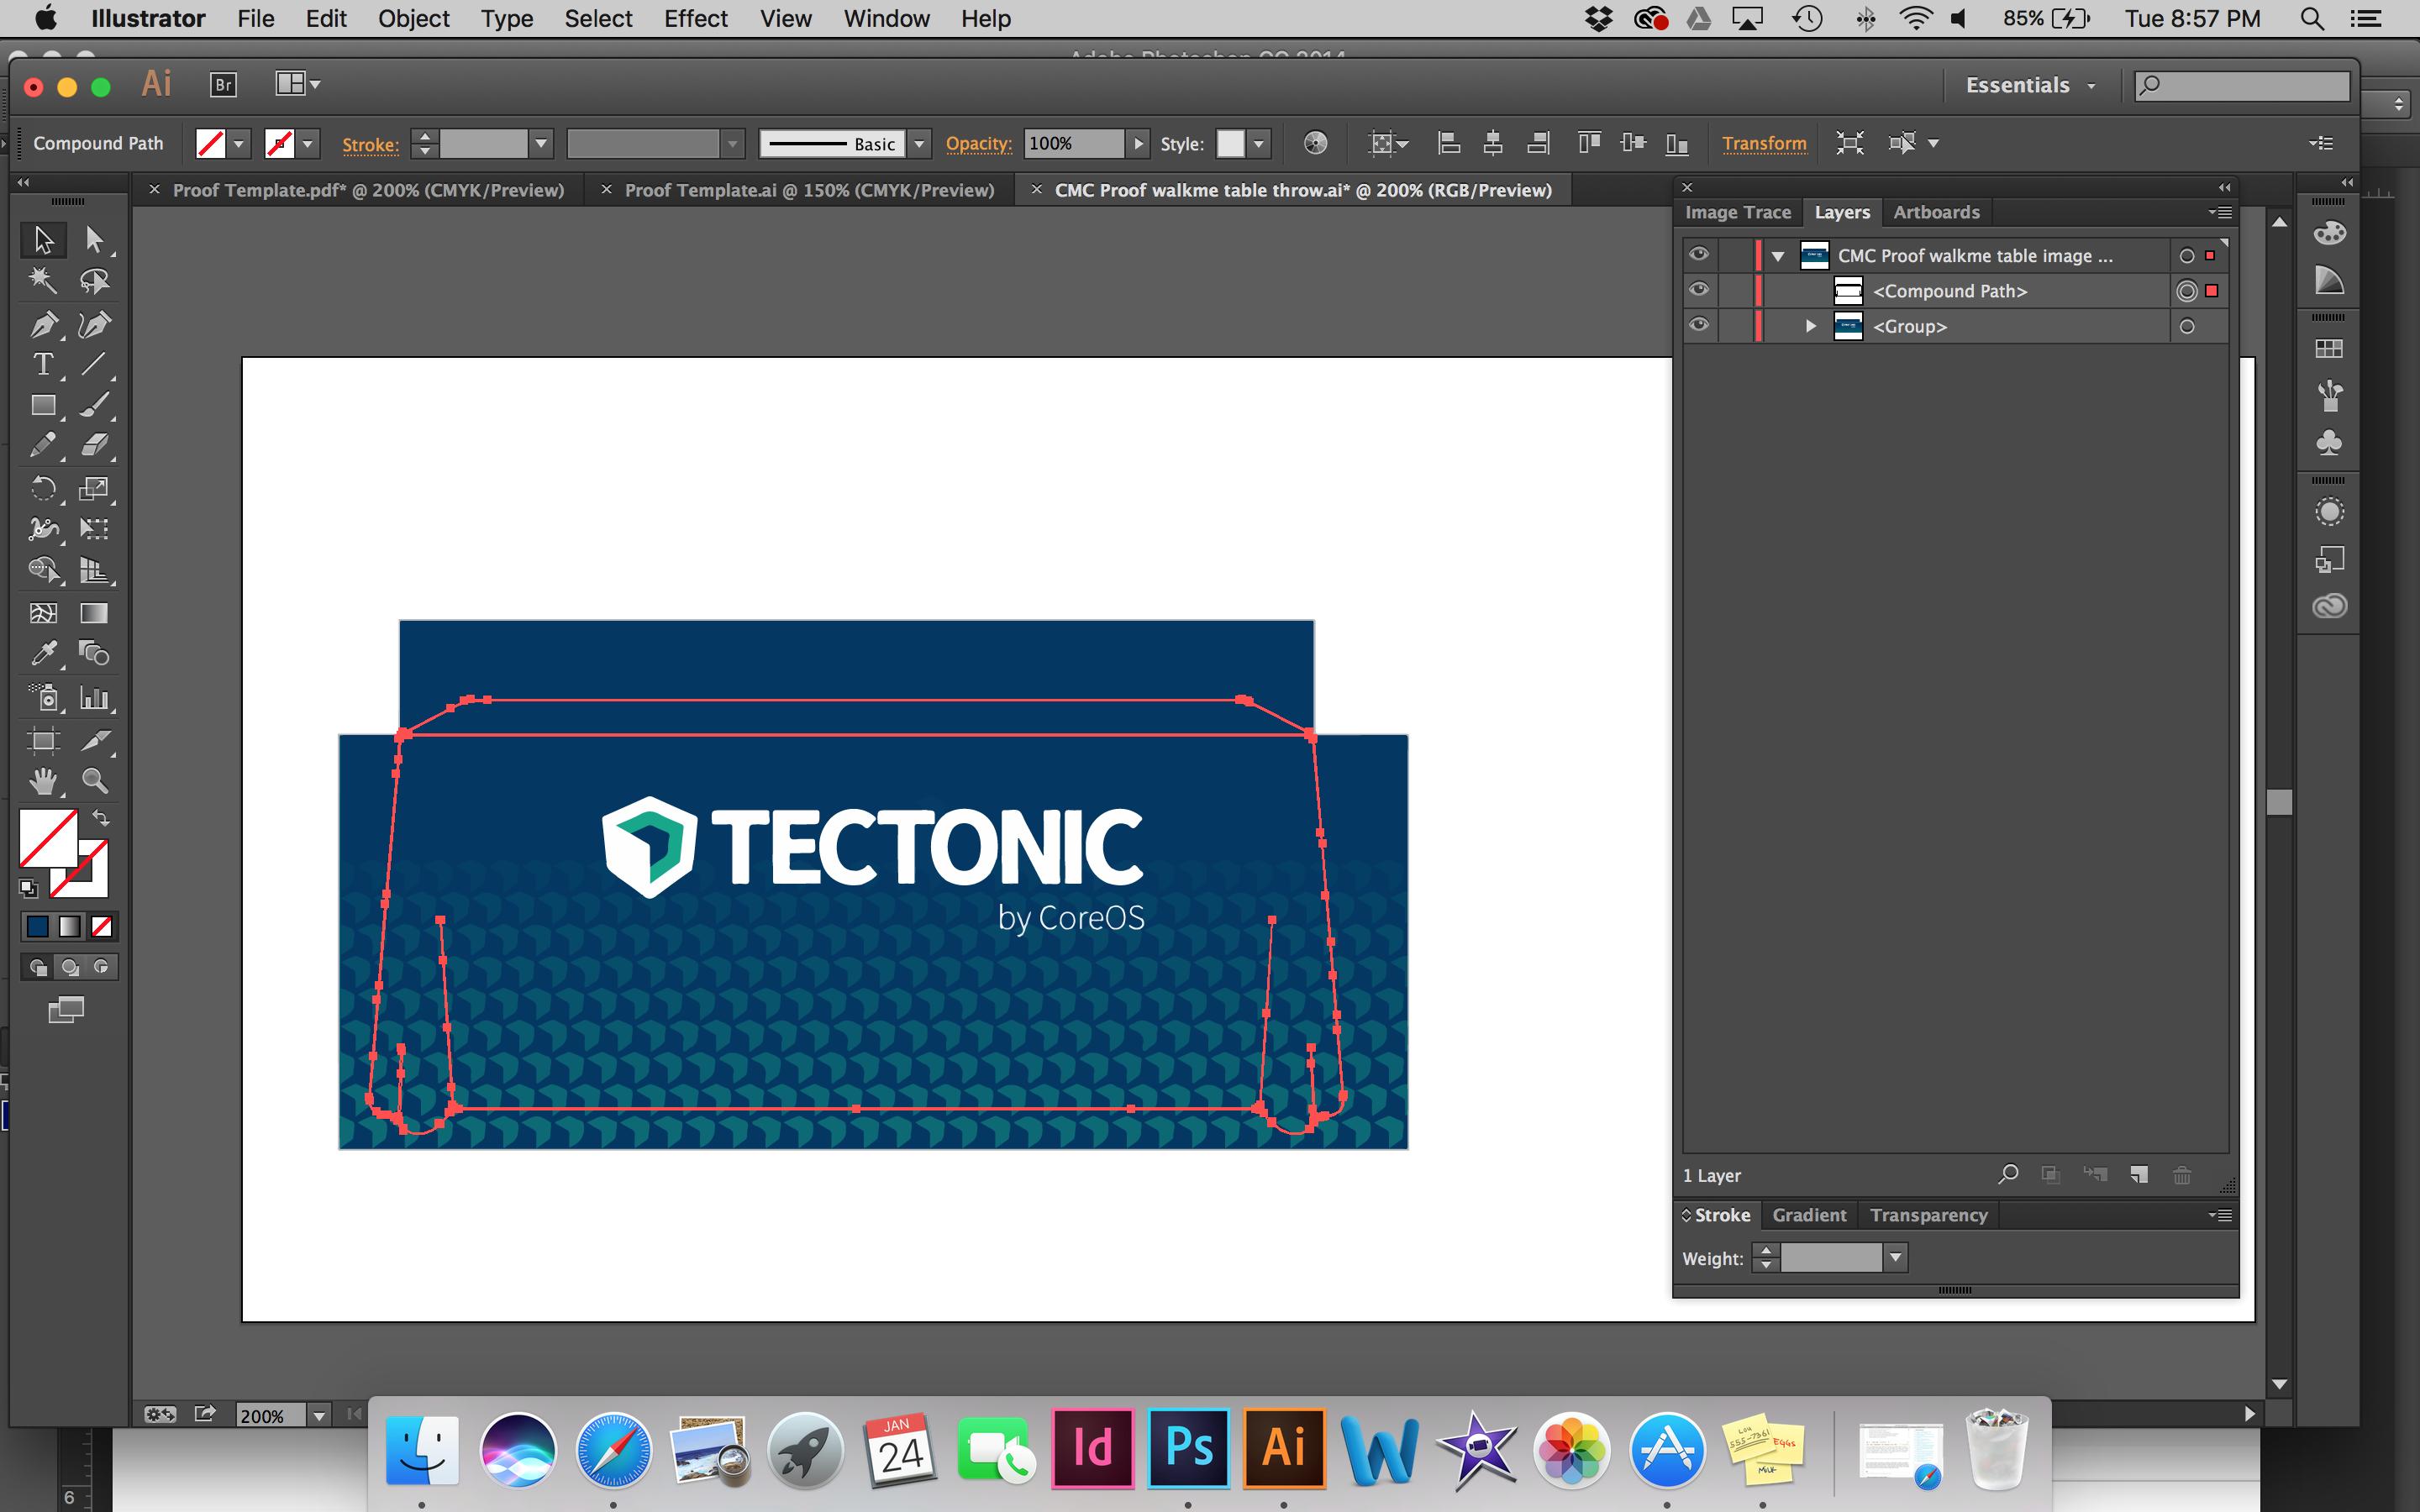Expand the Group layer entry
Image resolution: width=2420 pixels, height=1512 pixels.
click(x=1810, y=325)
